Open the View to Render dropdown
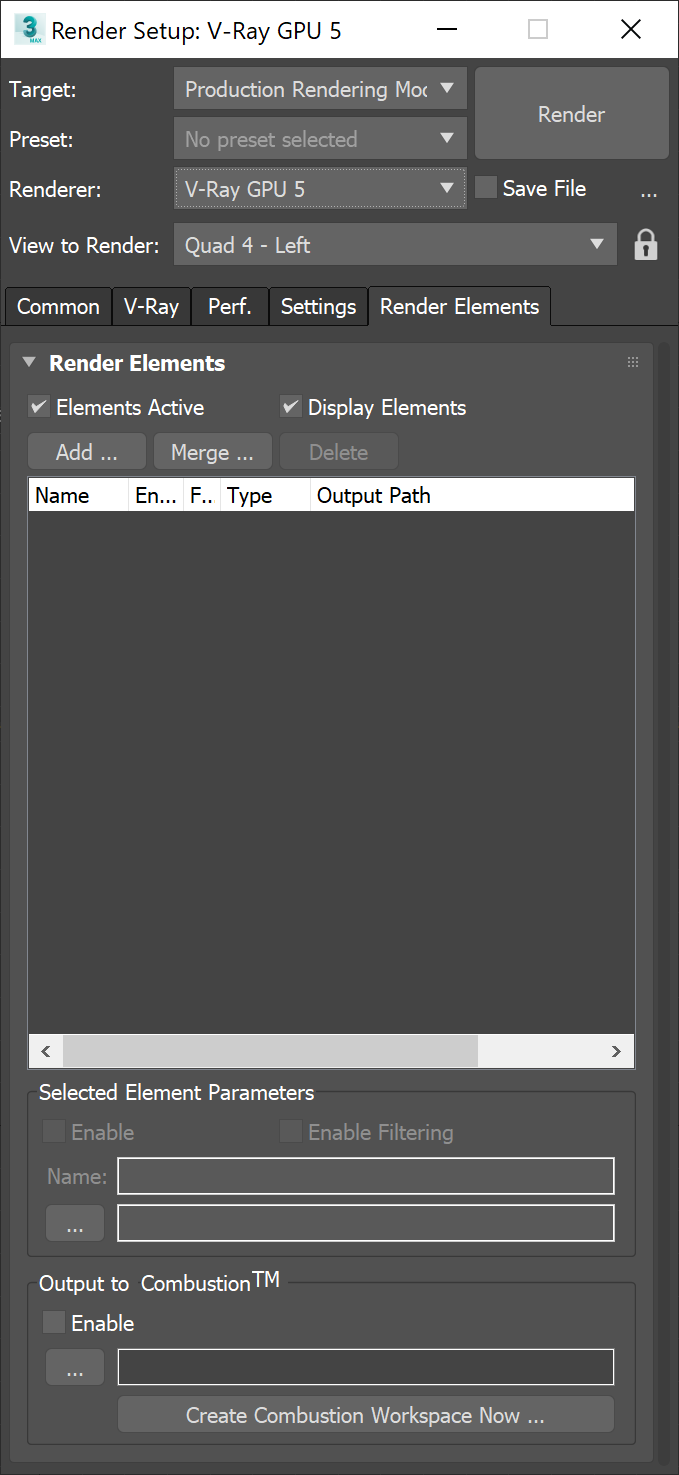Image resolution: width=679 pixels, height=1475 pixels. 395,244
